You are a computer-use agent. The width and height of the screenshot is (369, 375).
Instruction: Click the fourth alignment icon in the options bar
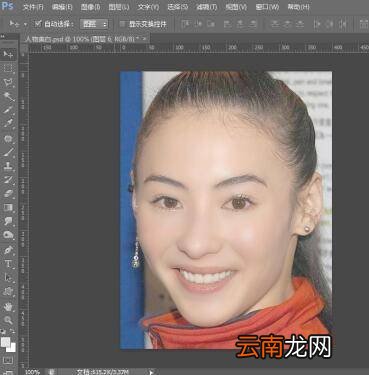click(228, 24)
